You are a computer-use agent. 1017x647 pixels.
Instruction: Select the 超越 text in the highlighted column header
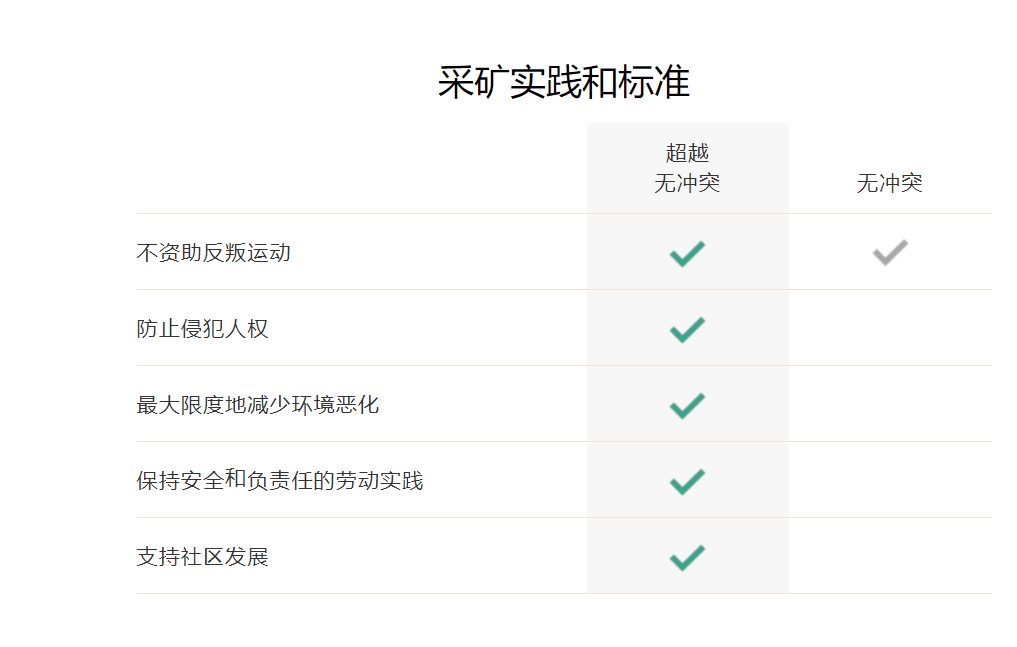click(687, 153)
